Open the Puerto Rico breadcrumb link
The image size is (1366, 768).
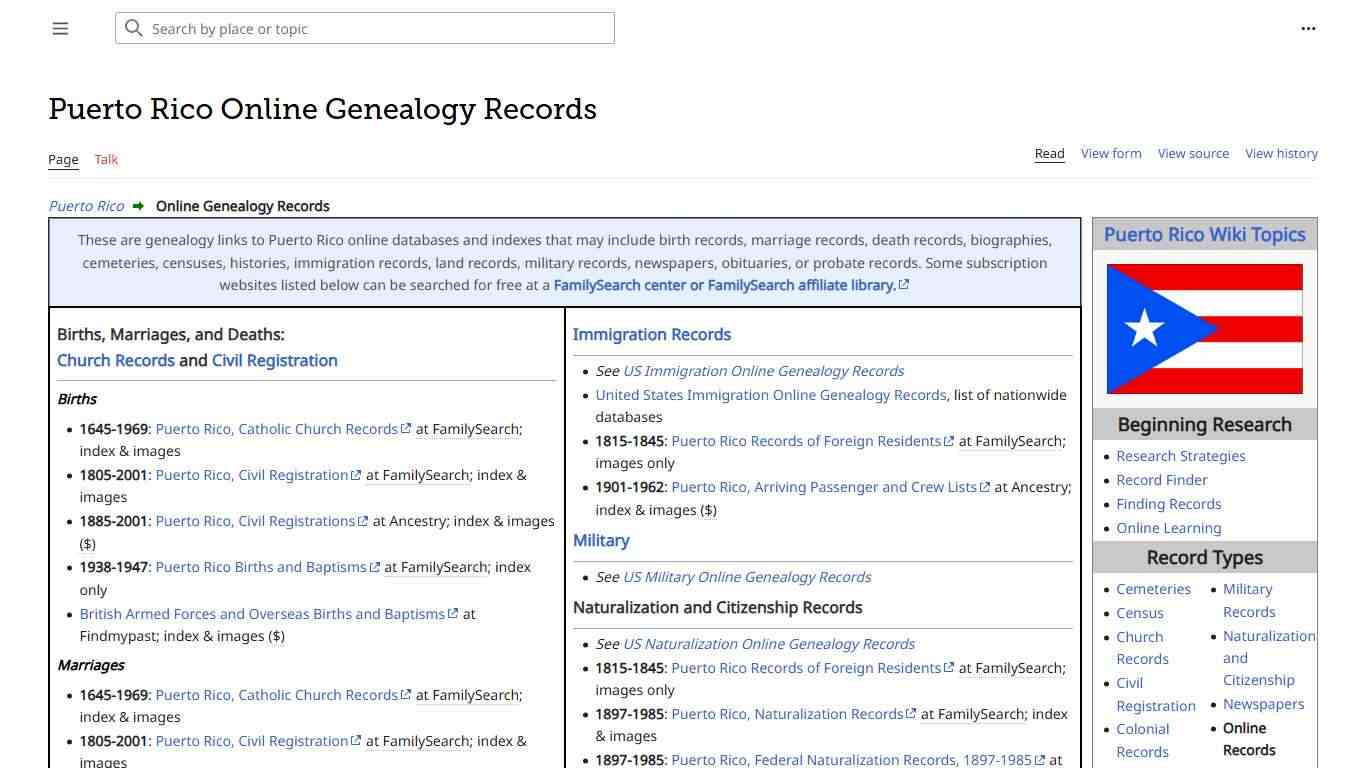pyautogui.click(x=86, y=206)
